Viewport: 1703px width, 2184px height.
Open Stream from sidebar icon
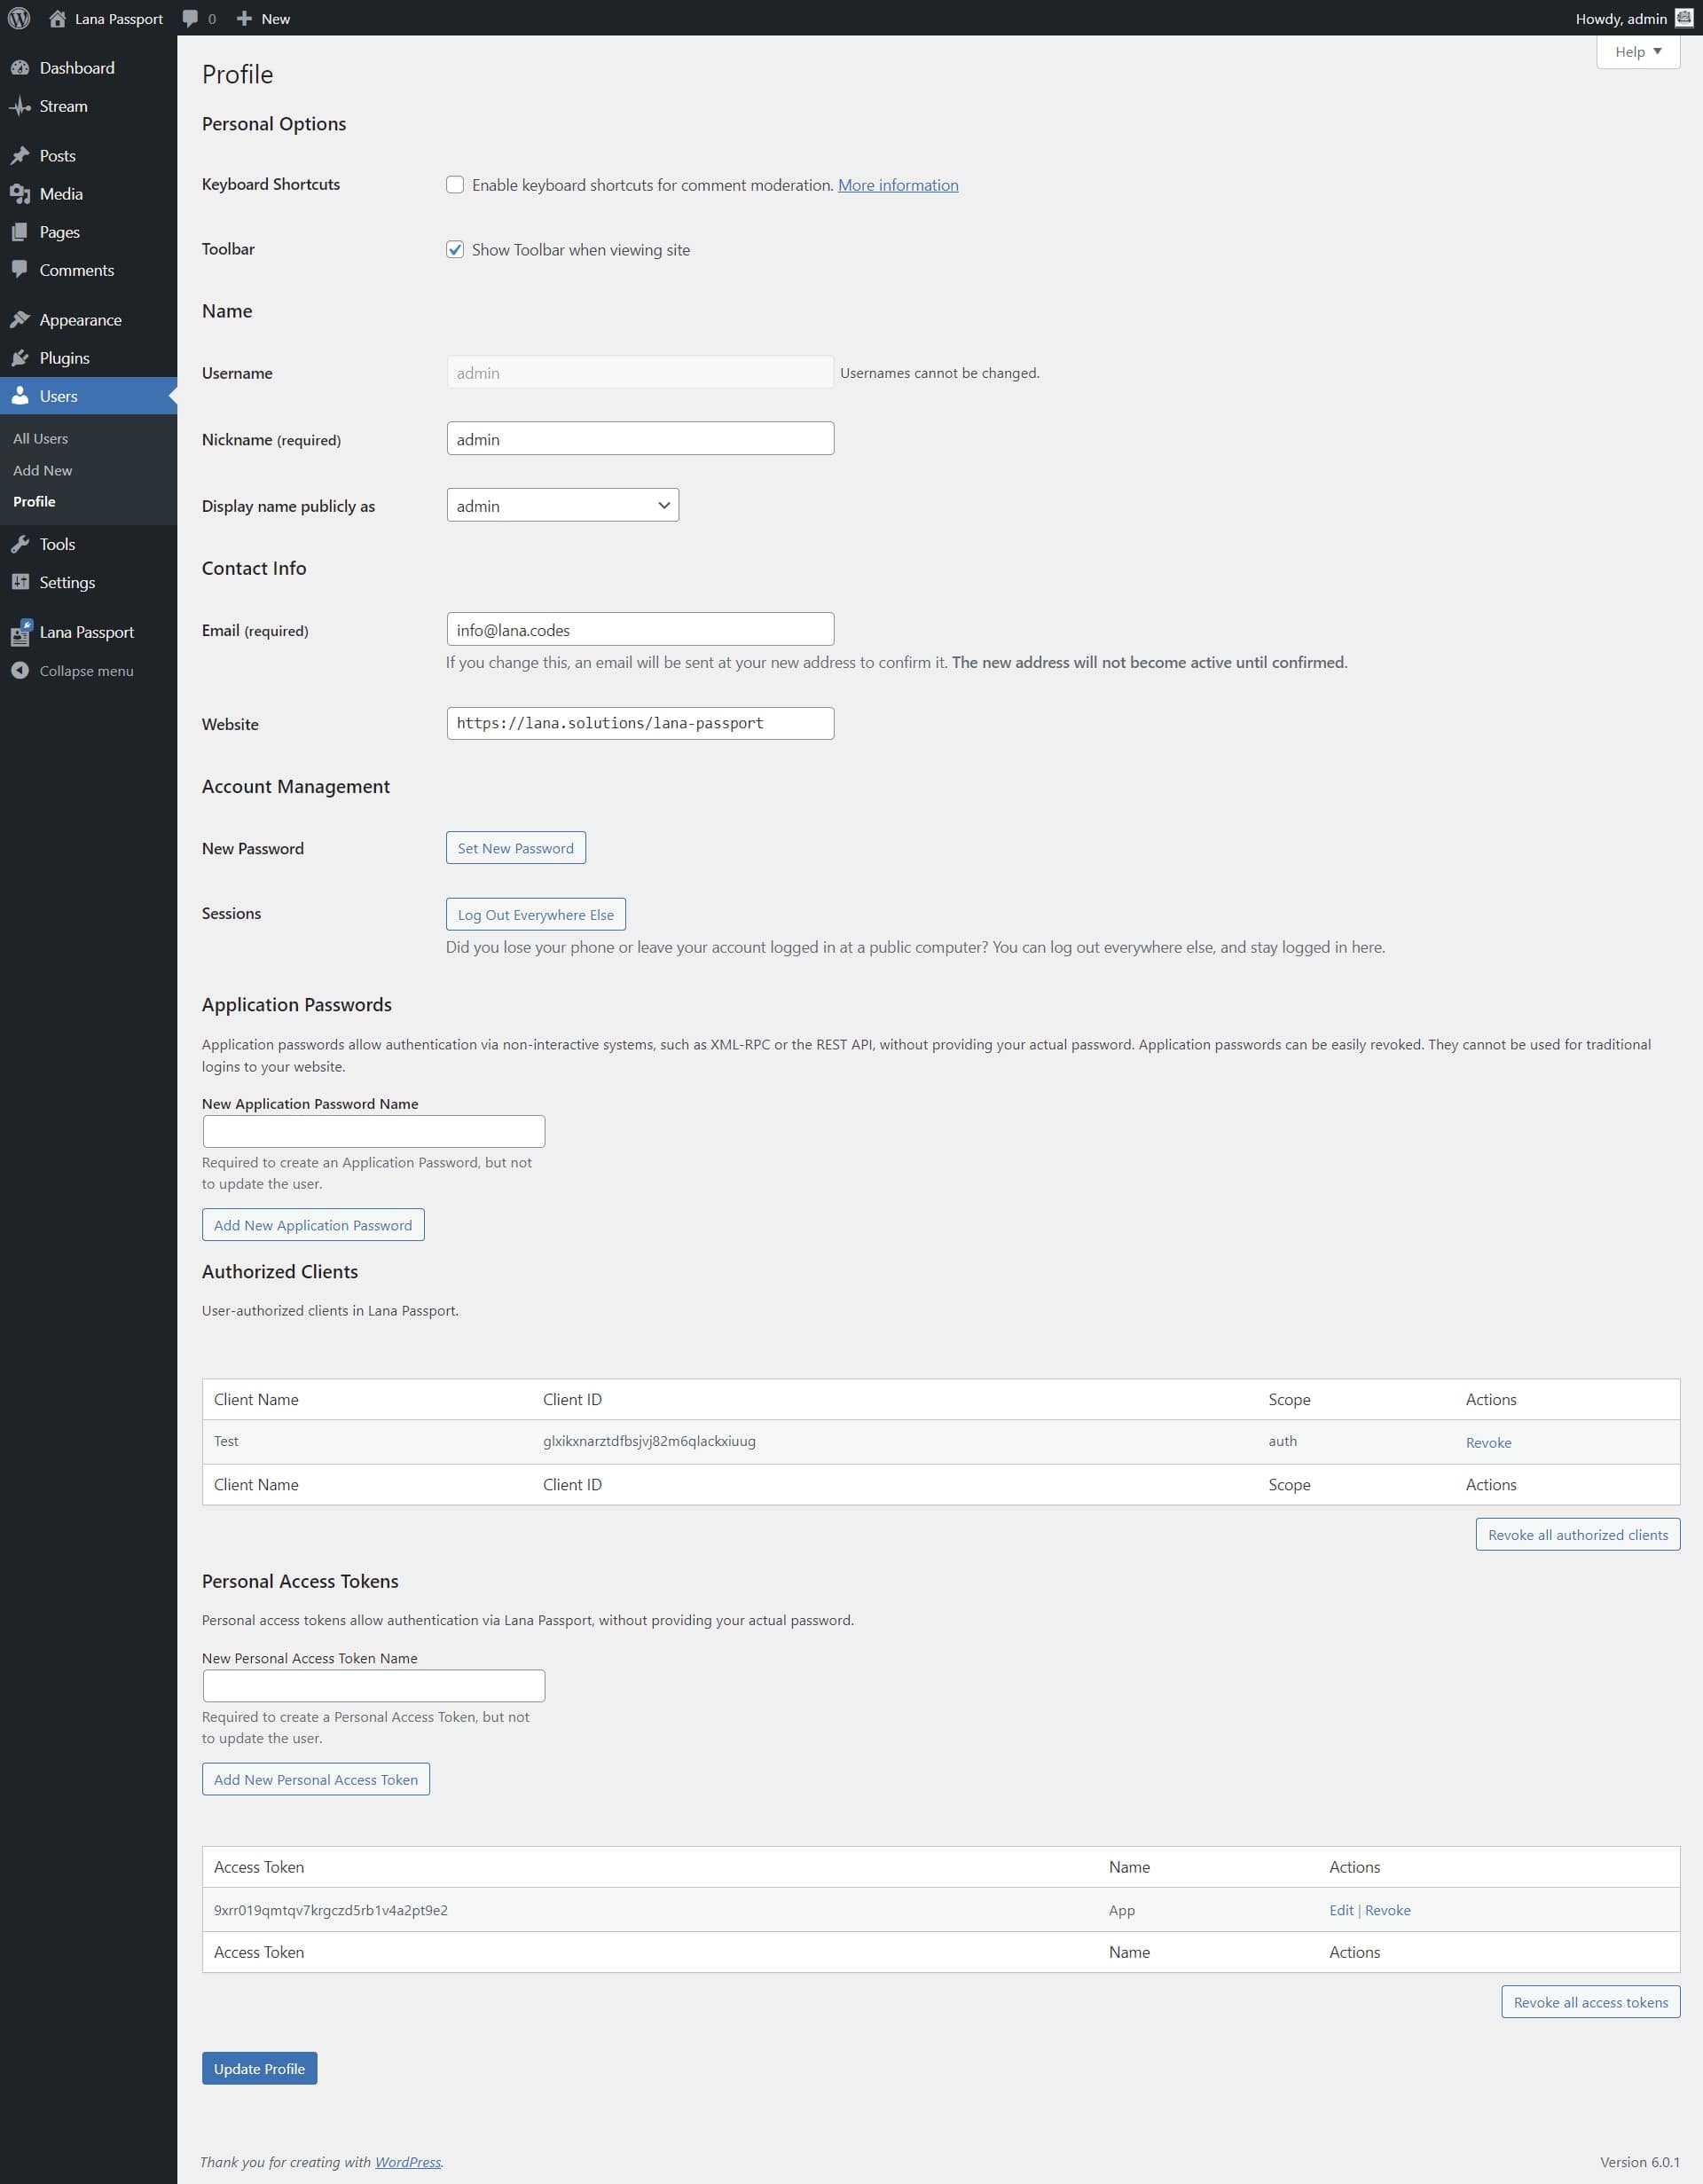coord(20,106)
